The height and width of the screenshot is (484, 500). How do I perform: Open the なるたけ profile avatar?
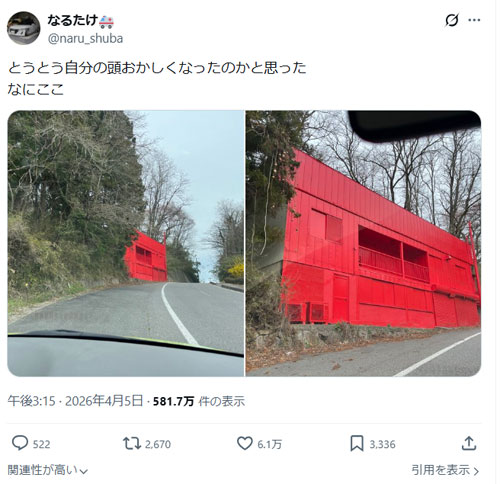(x=24, y=28)
